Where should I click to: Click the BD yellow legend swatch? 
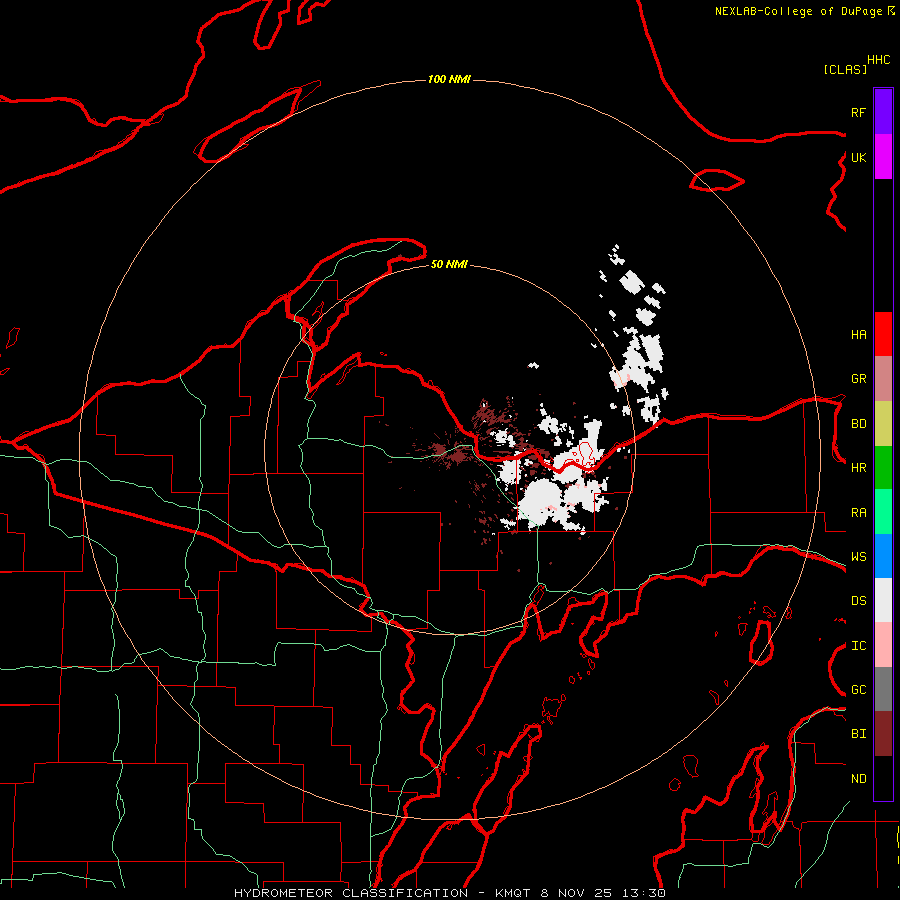pyautogui.click(x=883, y=423)
